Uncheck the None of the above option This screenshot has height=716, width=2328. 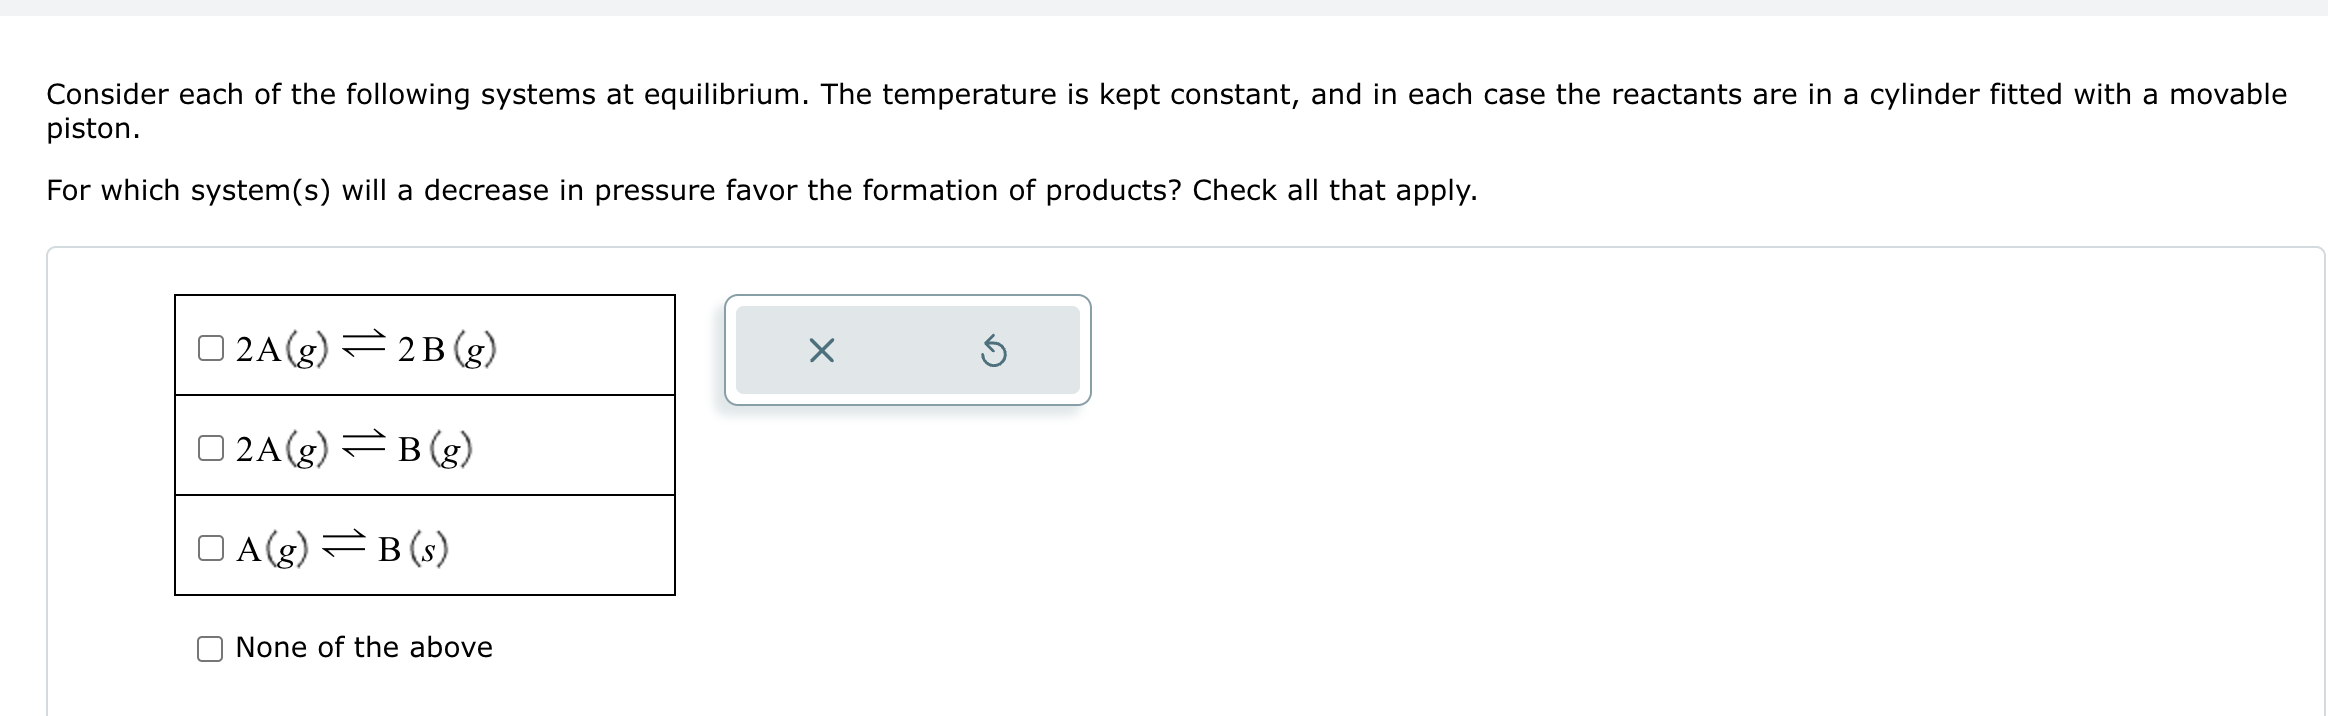click(x=208, y=648)
